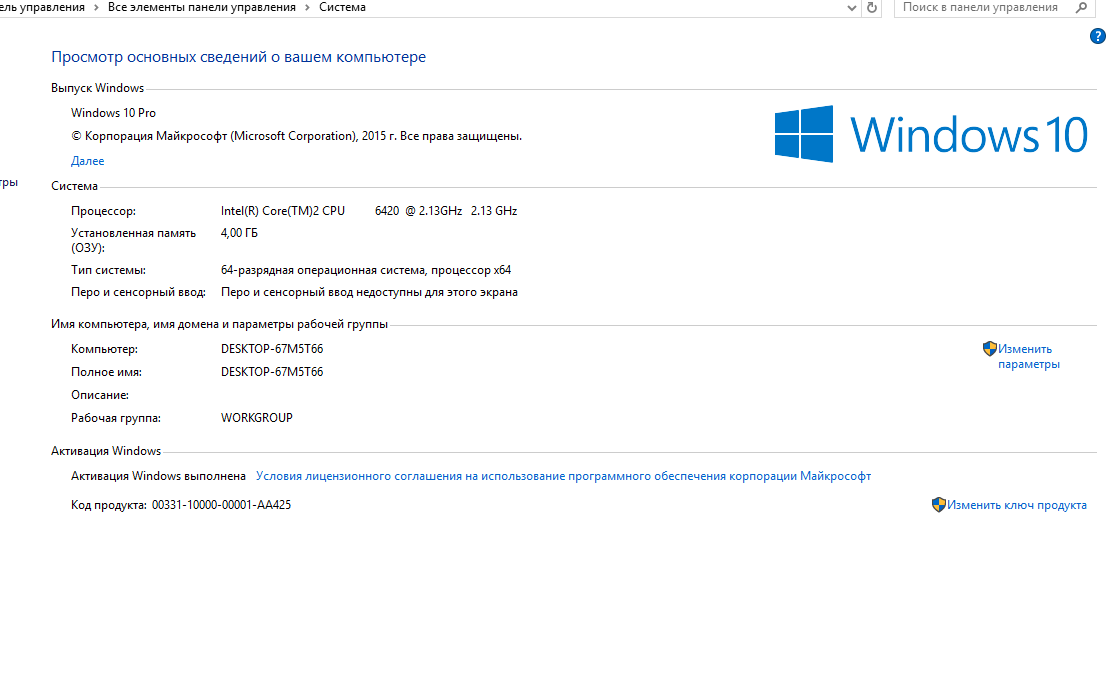The image size is (1107, 679).
Task: Click the Имя компьютера, имя домена section header
Action: (219, 325)
